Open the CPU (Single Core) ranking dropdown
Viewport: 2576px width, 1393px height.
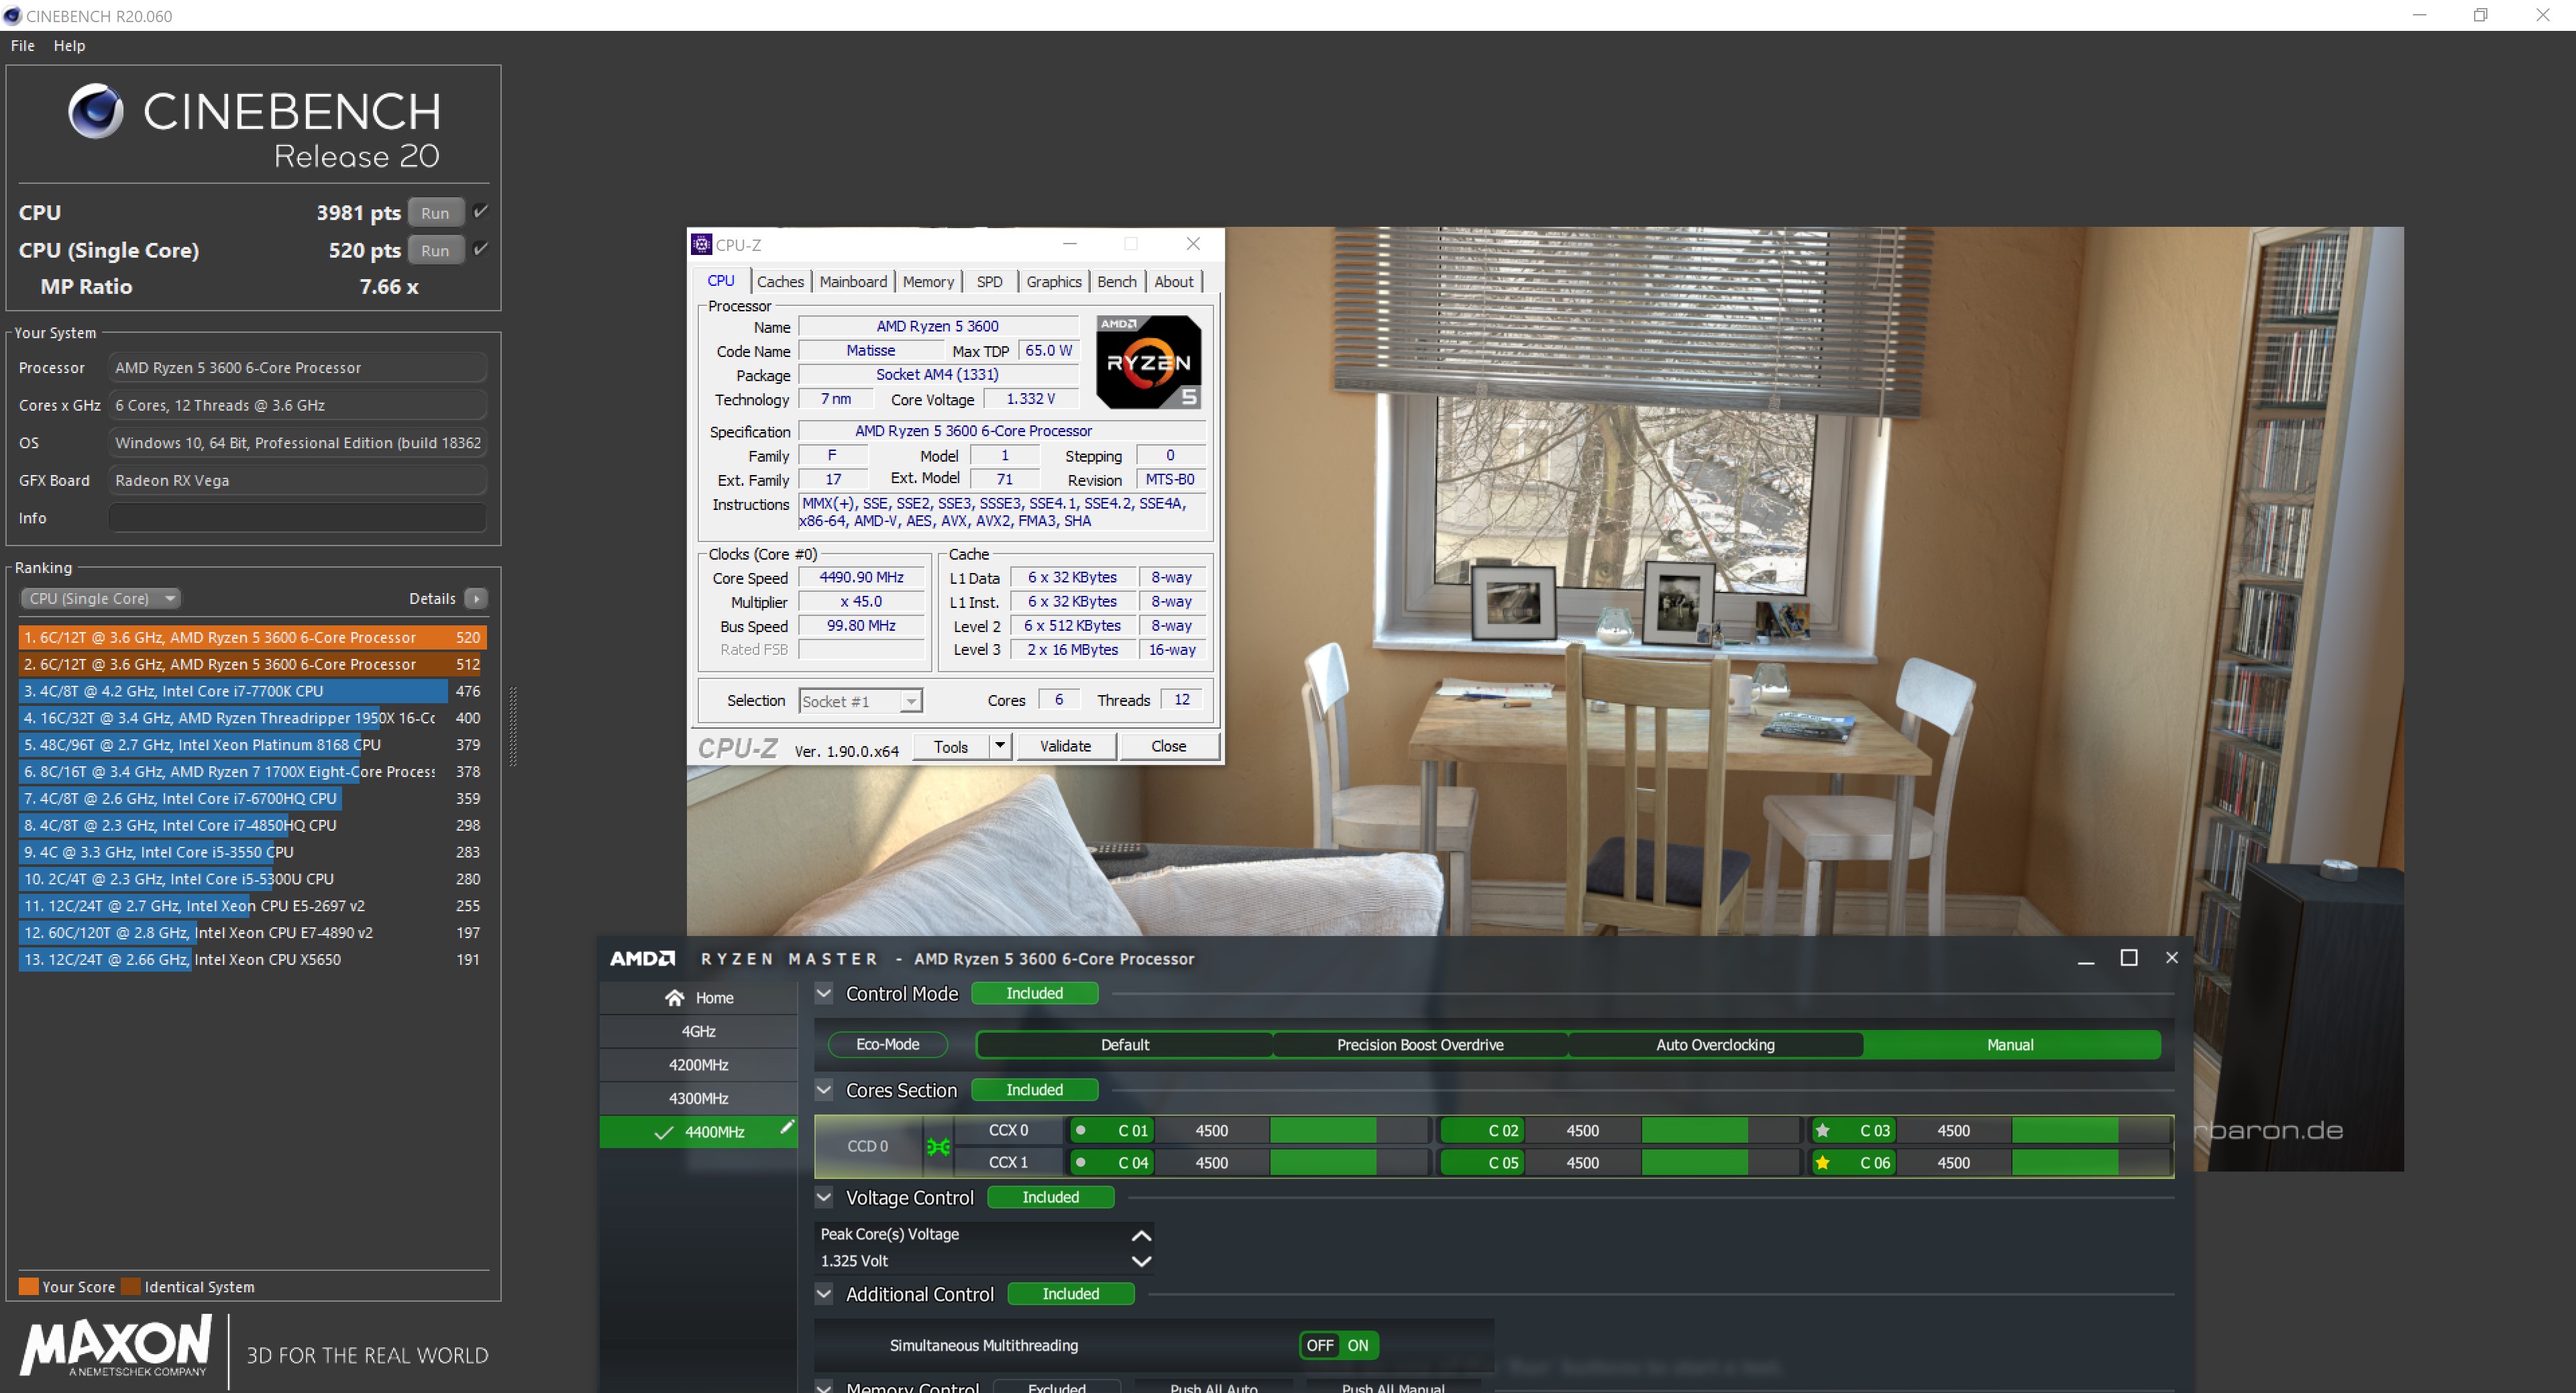click(100, 599)
